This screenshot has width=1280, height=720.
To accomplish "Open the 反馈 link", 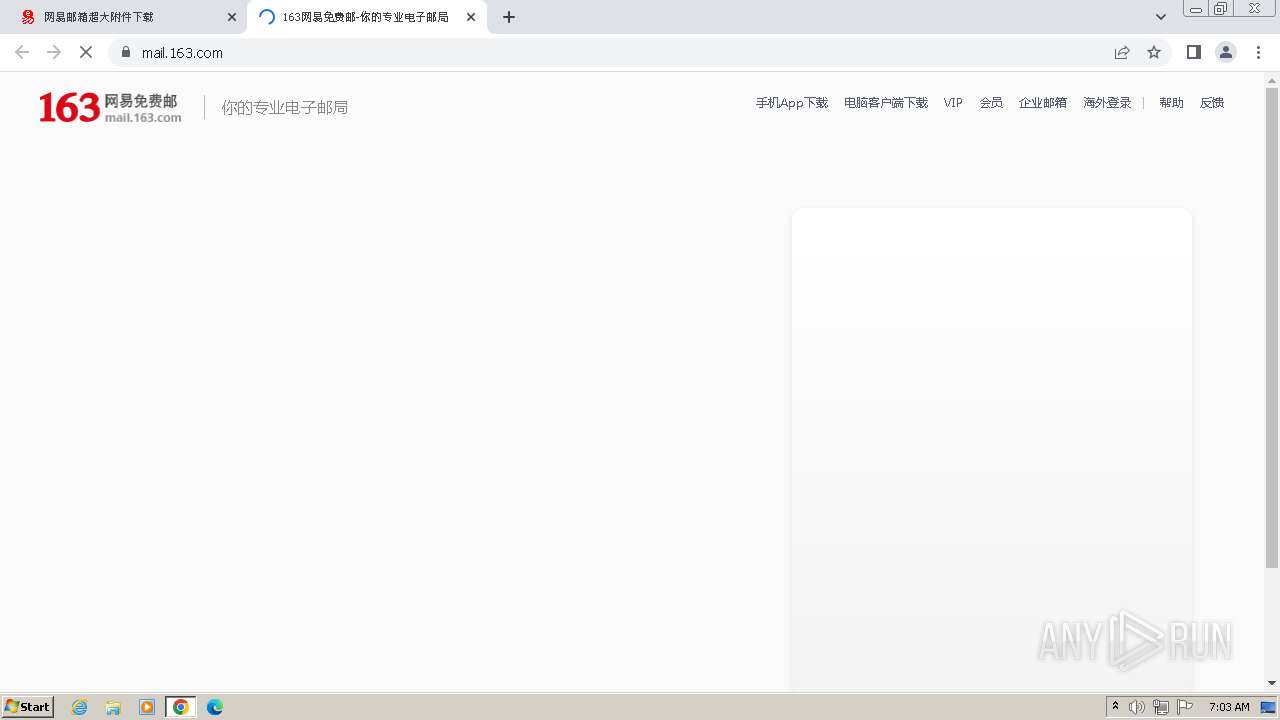I will click(1212, 103).
